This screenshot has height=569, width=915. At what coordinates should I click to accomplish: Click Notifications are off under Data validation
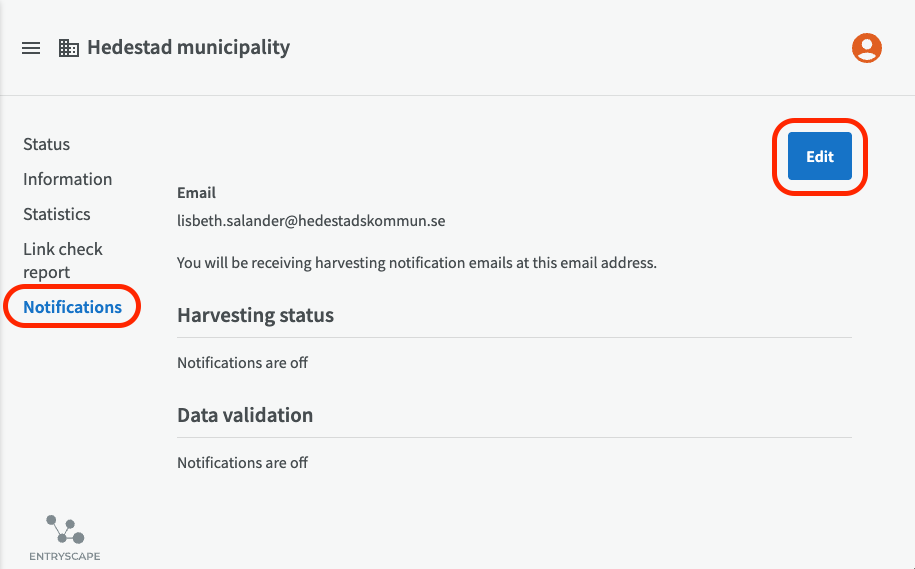click(243, 463)
